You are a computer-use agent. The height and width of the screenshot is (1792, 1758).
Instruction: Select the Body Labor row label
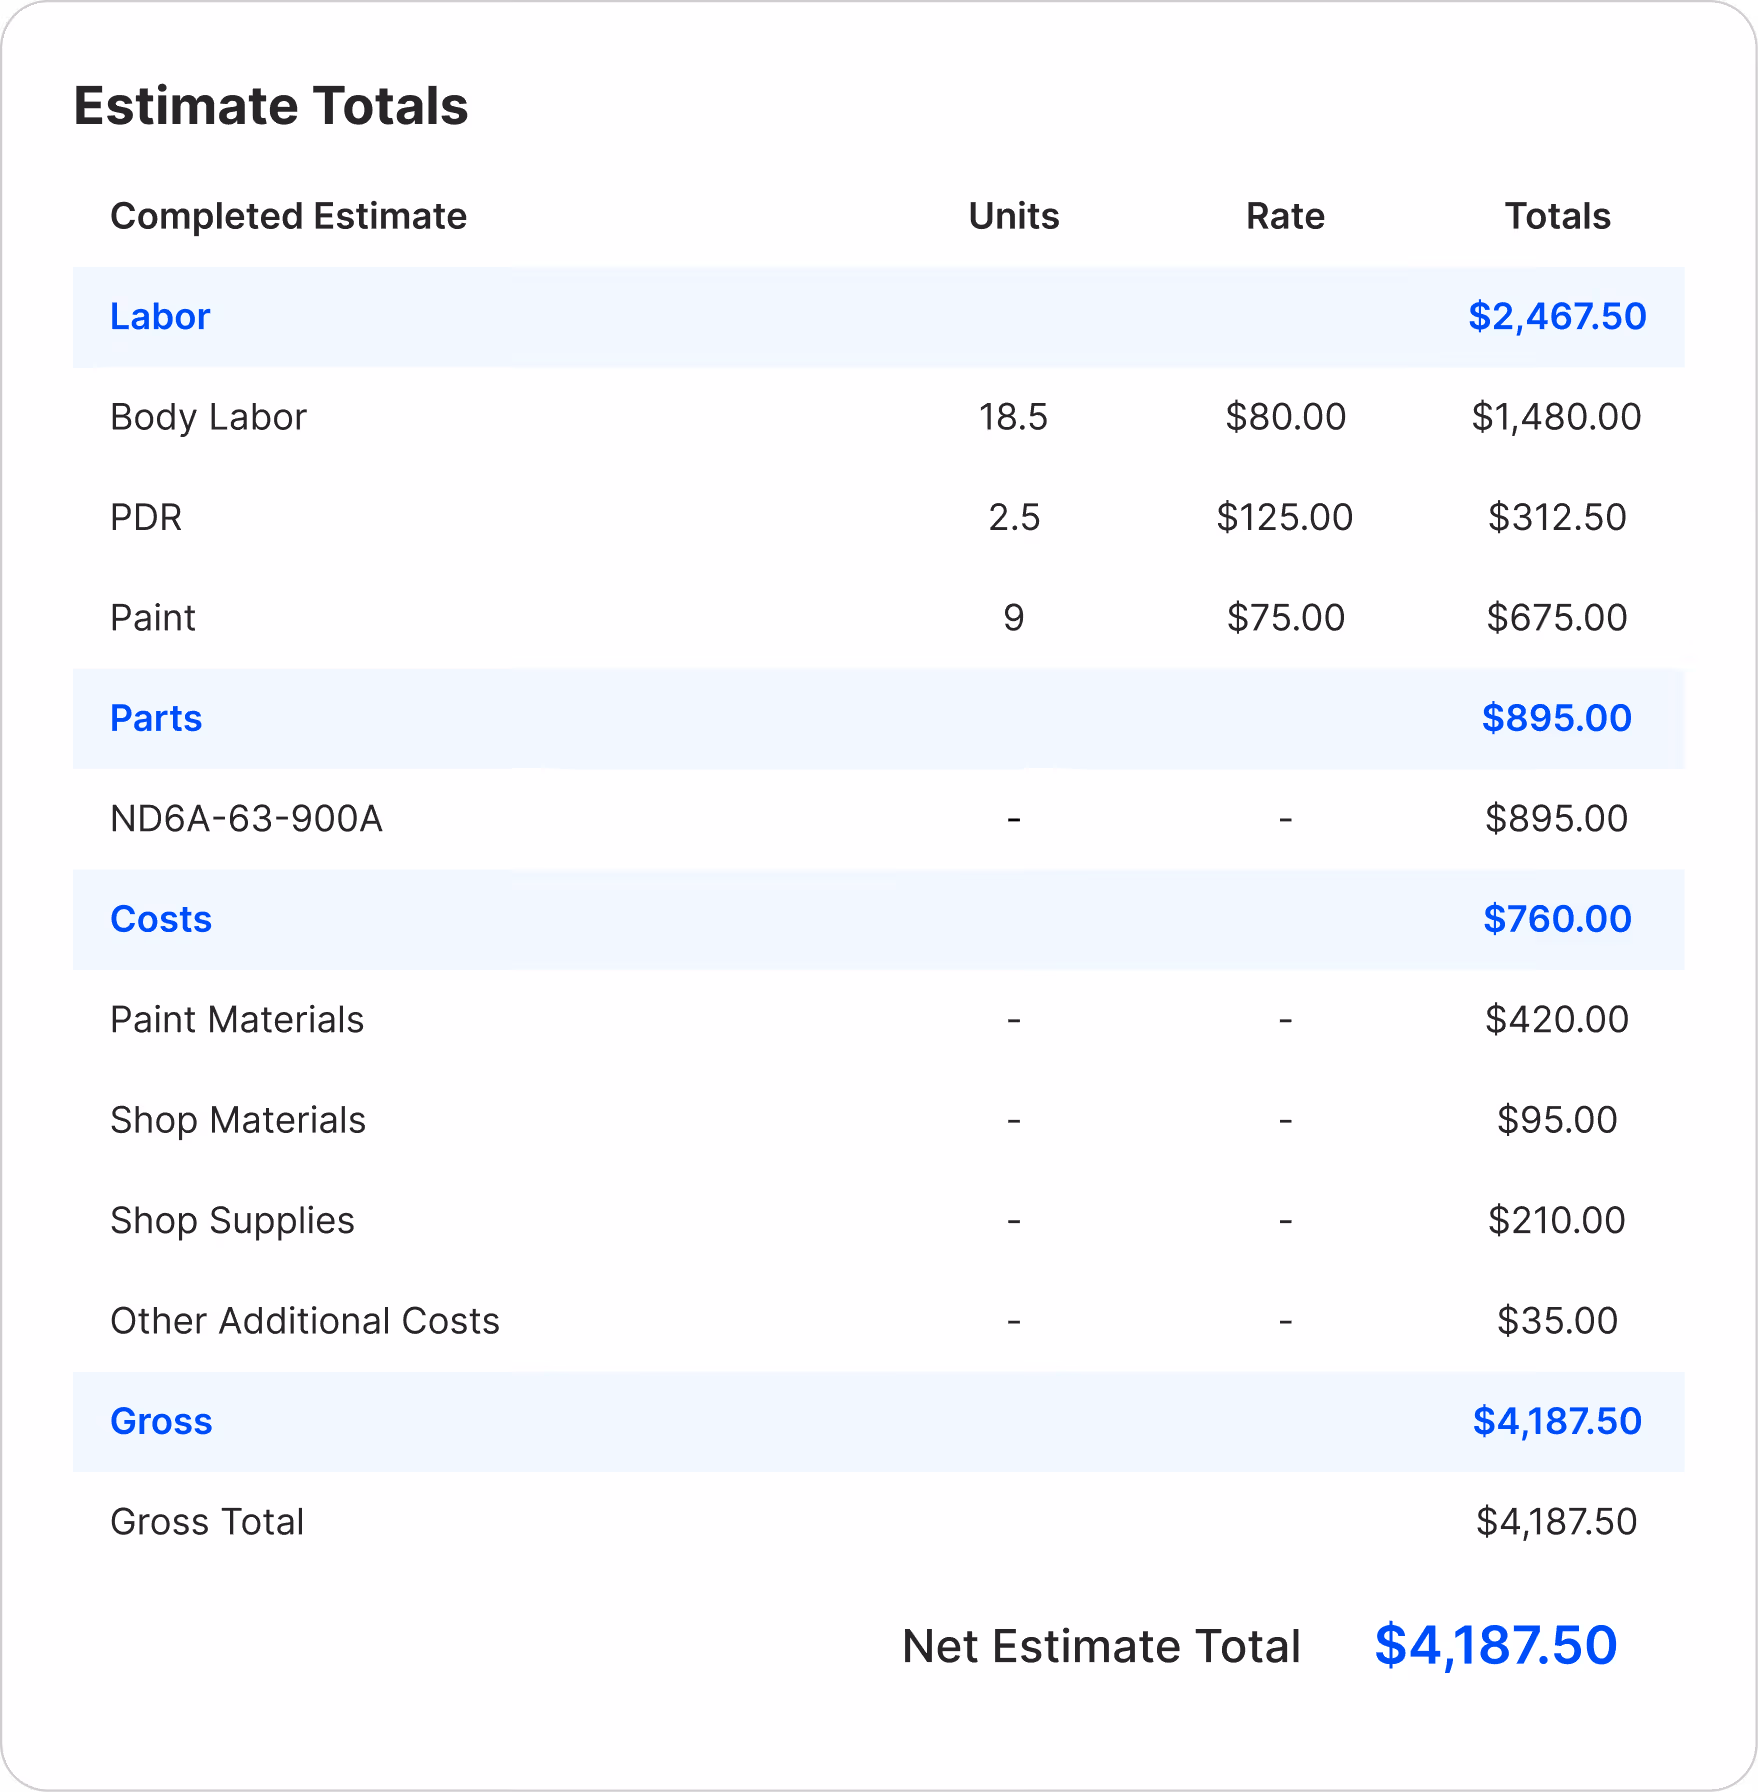tap(208, 417)
